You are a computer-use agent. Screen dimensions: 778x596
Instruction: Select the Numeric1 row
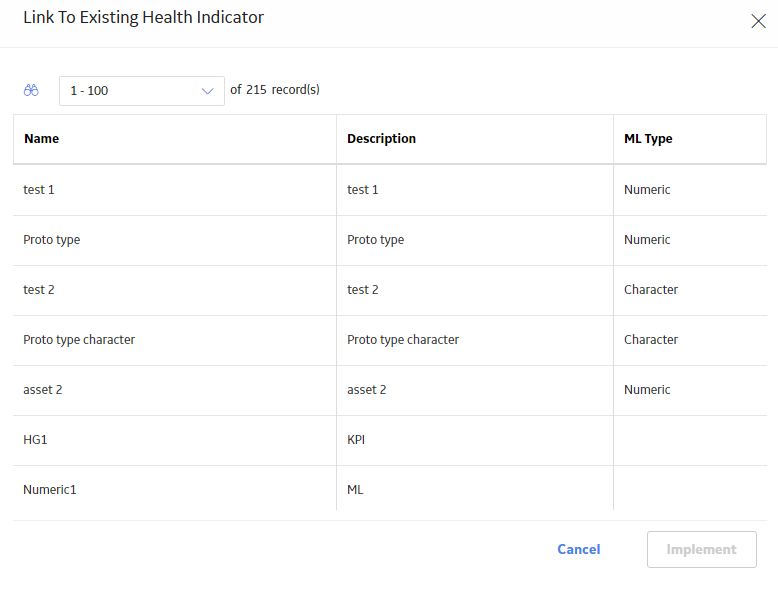pyautogui.click(x=389, y=490)
